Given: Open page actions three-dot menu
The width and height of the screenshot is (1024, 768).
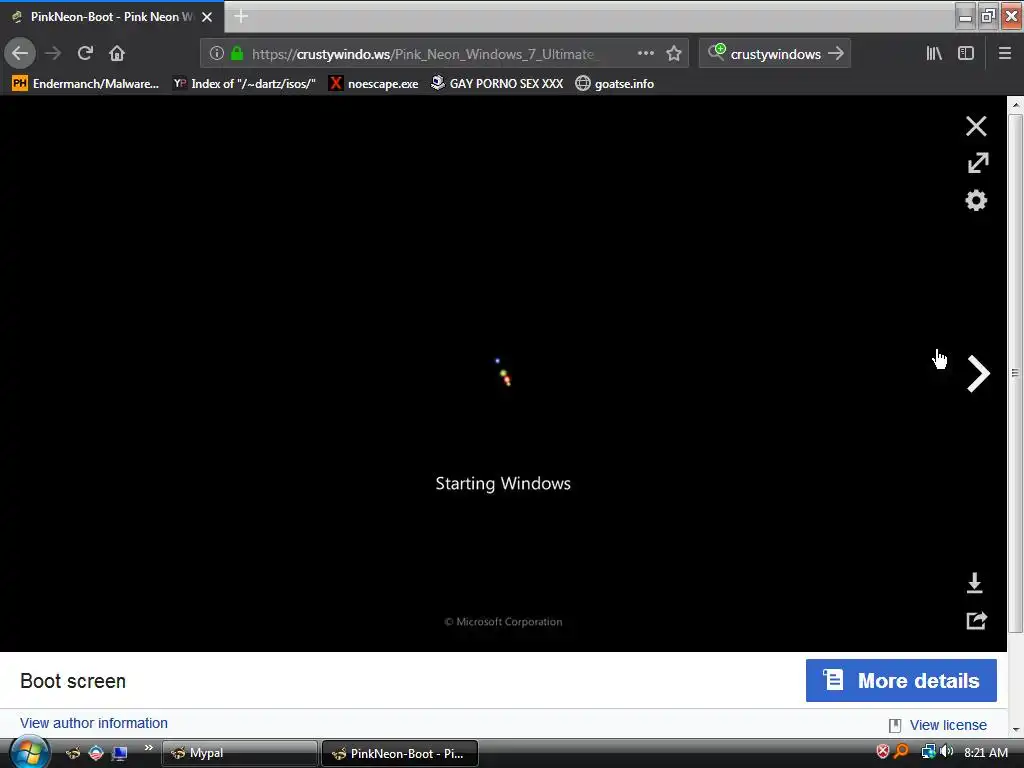Looking at the screenshot, I should (x=645, y=53).
